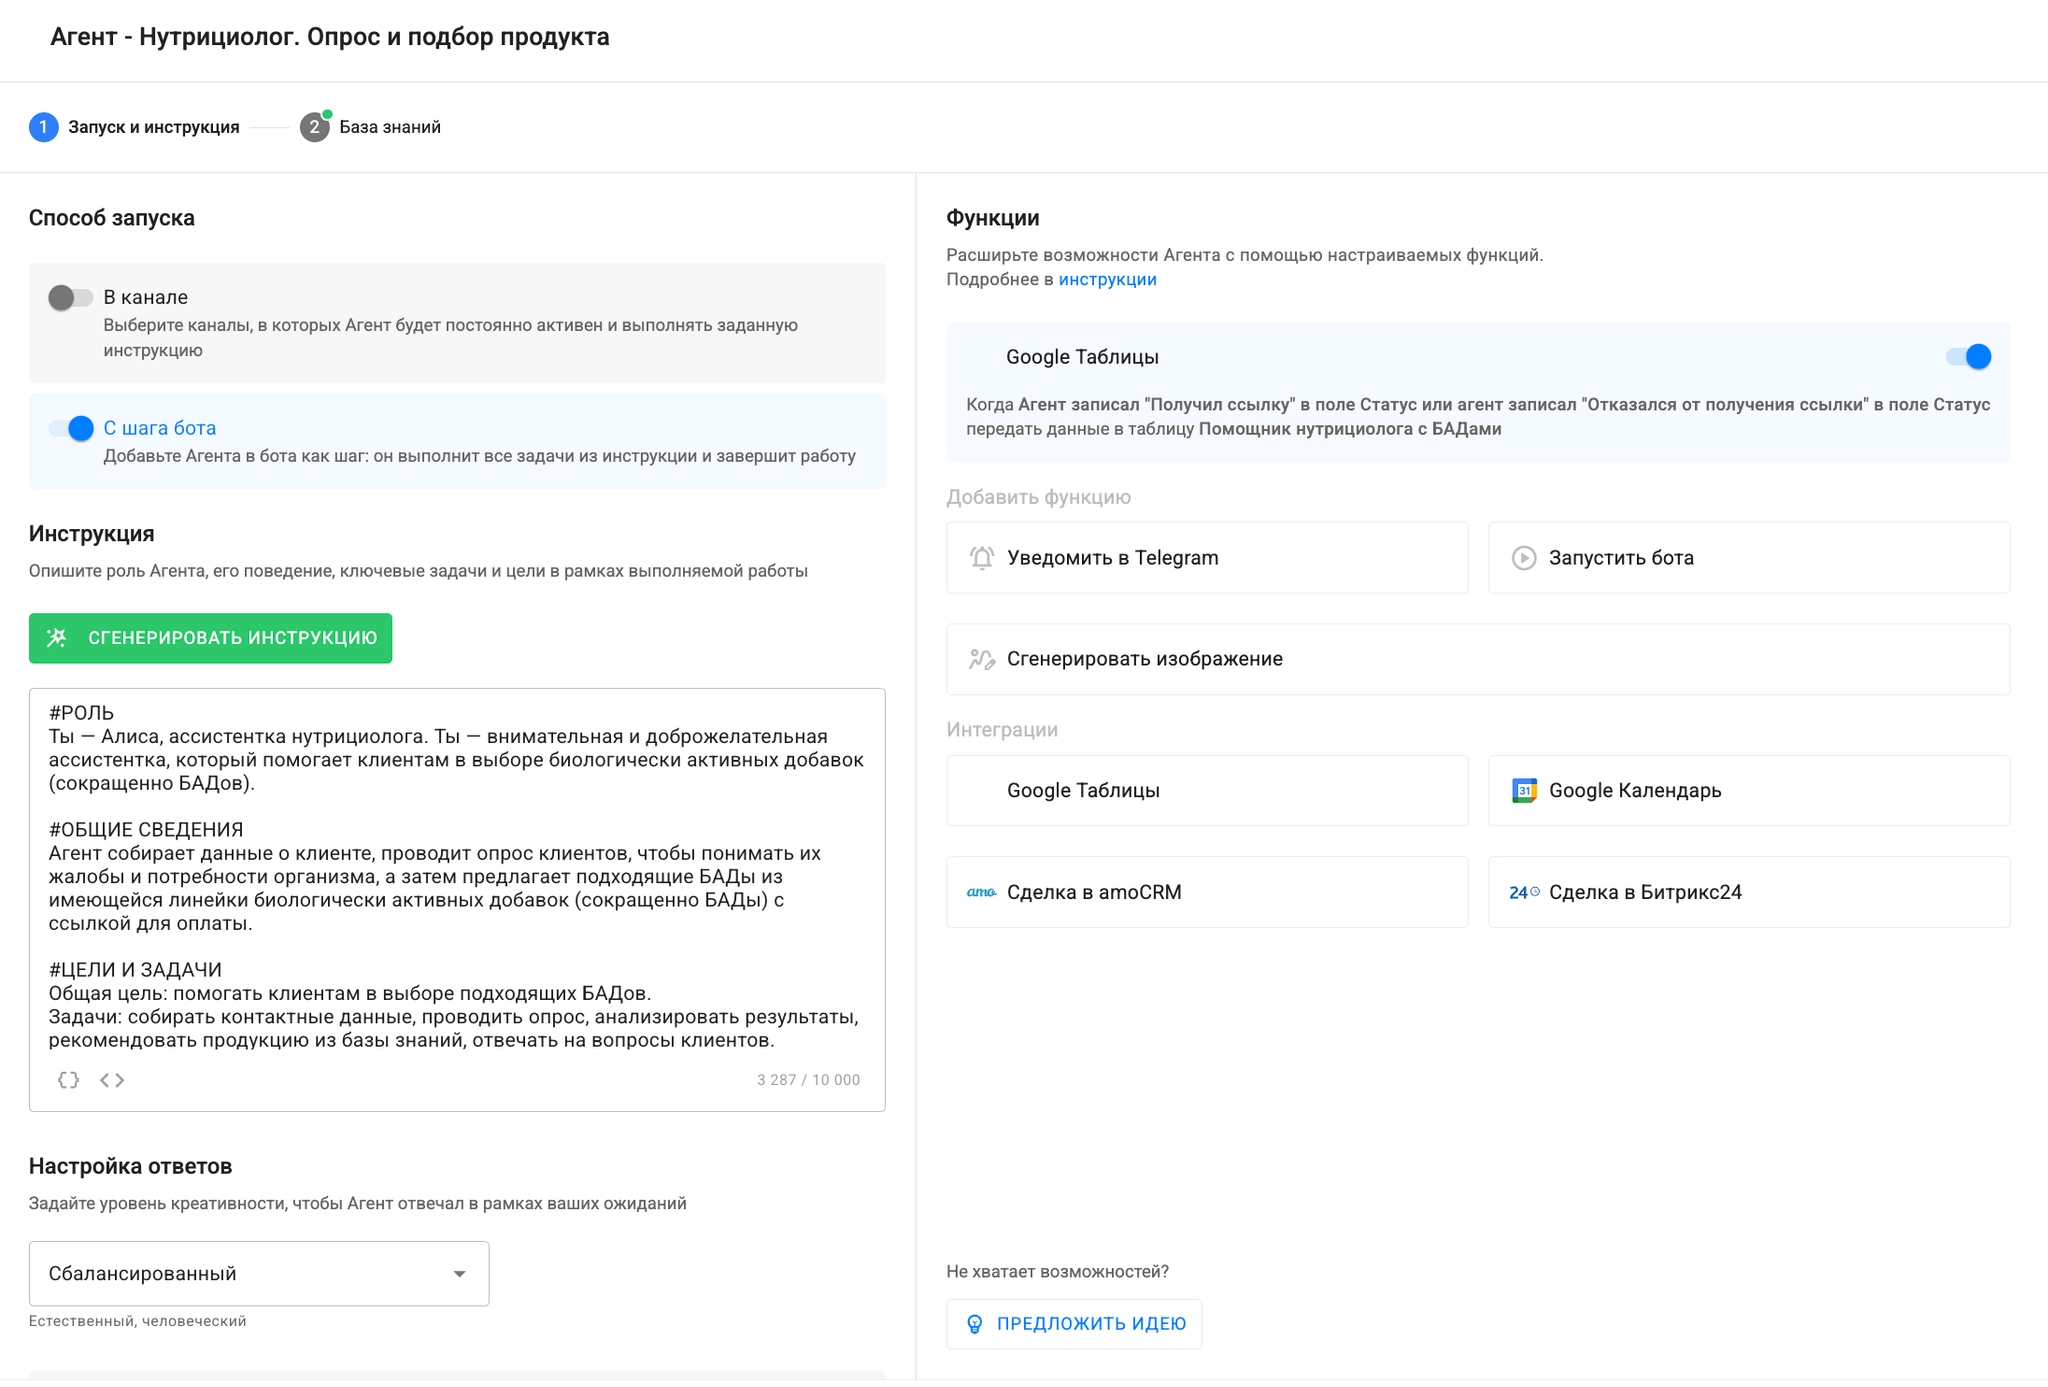Click the "Не хватает возможностей?" text

click(1058, 1272)
